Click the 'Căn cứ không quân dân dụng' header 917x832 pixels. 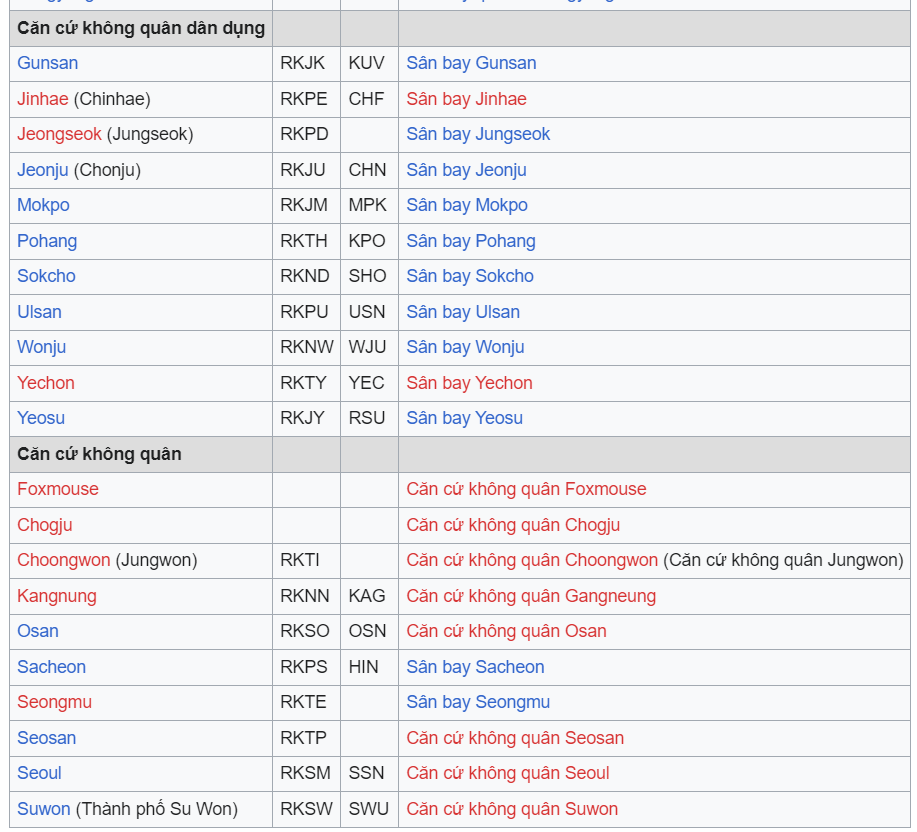[141, 28]
